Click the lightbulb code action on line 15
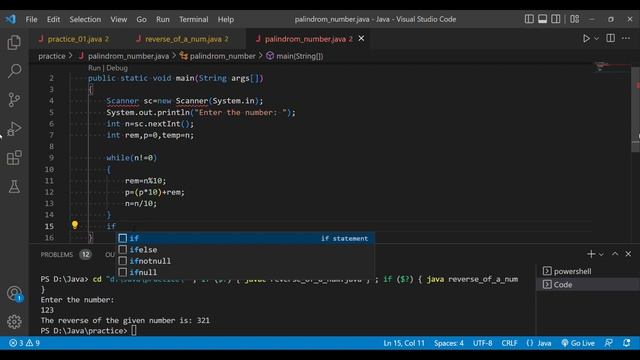The width and height of the screenshot is (640, 360). (75, 224)
